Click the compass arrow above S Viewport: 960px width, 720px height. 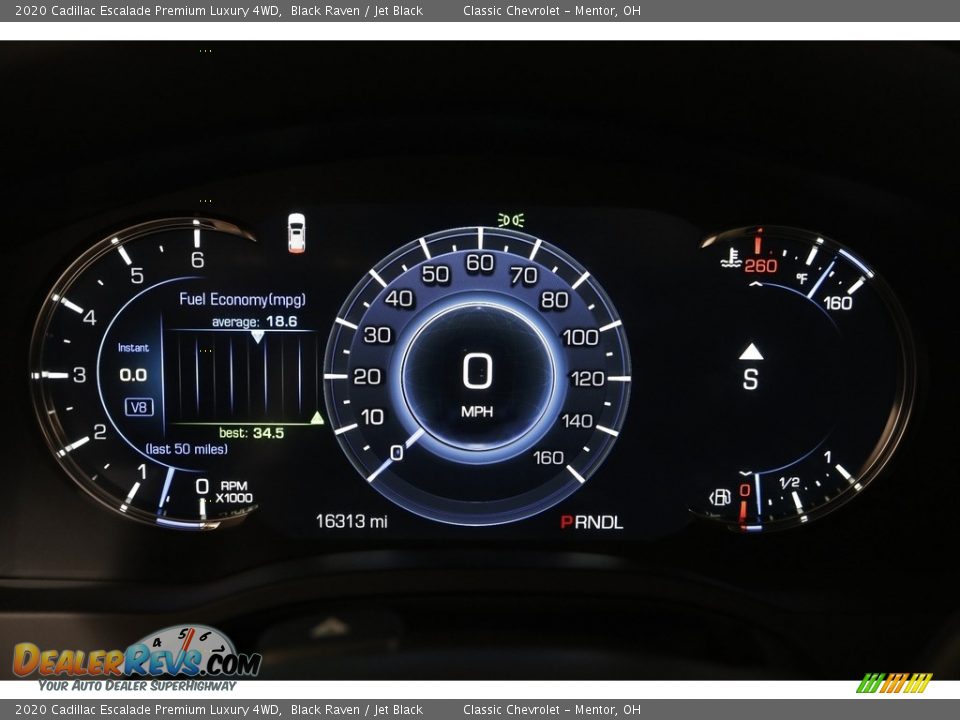click(751, 351)
